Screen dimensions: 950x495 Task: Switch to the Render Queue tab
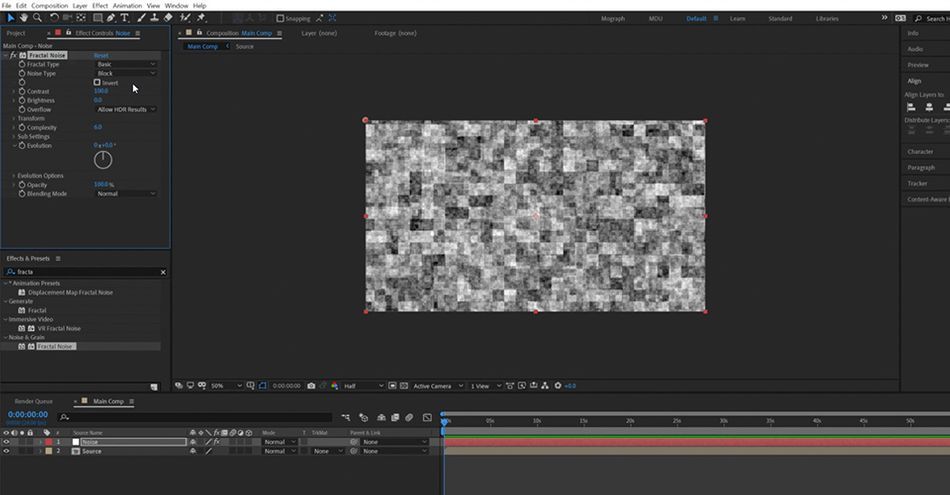(x=33, y=401)
